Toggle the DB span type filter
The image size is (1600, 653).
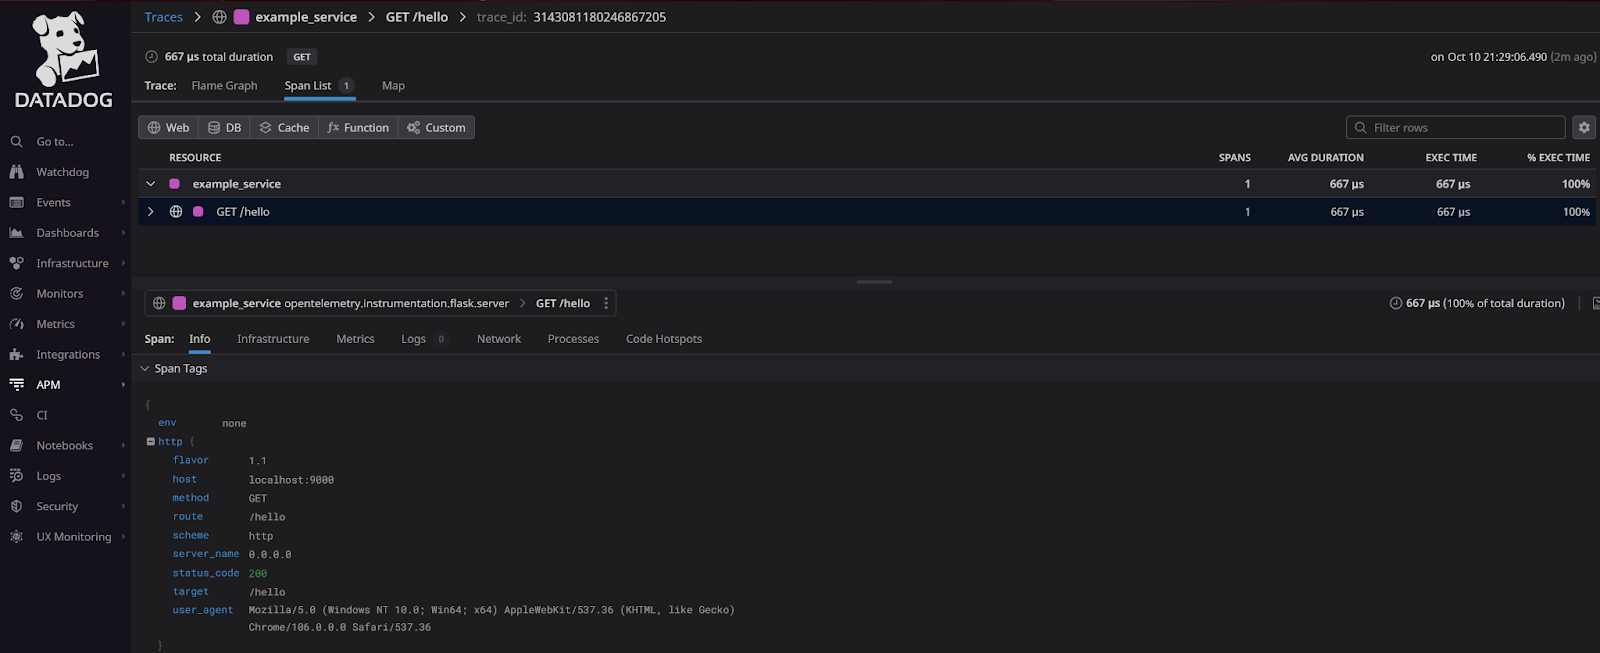click(225, 128)
